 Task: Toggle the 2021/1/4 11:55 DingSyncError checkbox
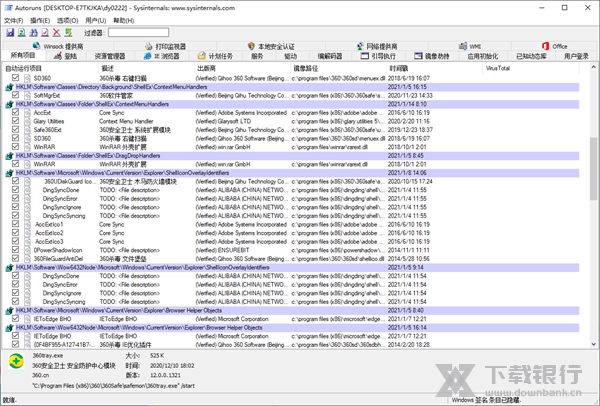15,198
